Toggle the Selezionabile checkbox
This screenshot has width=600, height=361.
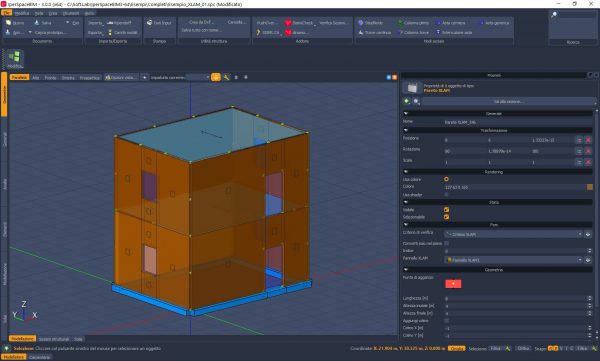click(446, 217)
